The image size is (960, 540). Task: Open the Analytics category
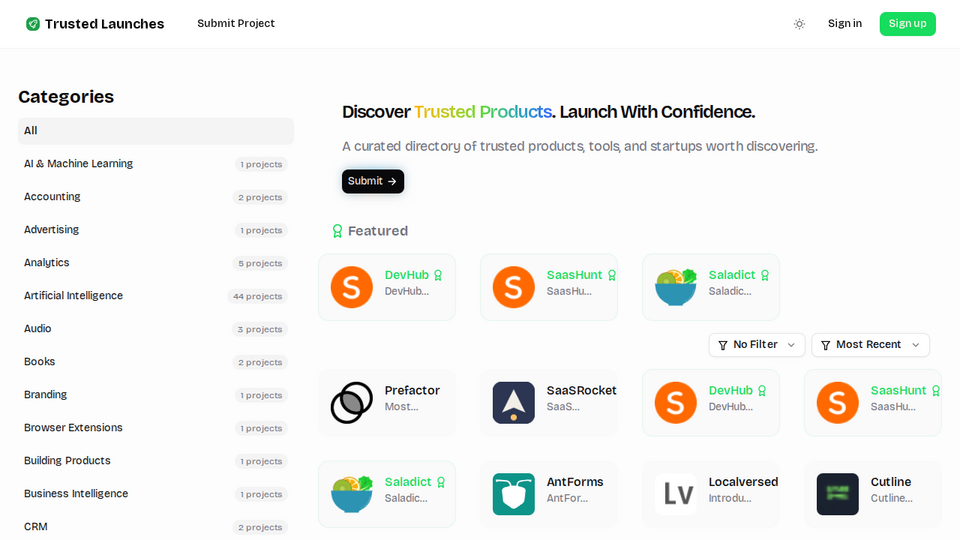coord(156,263)
